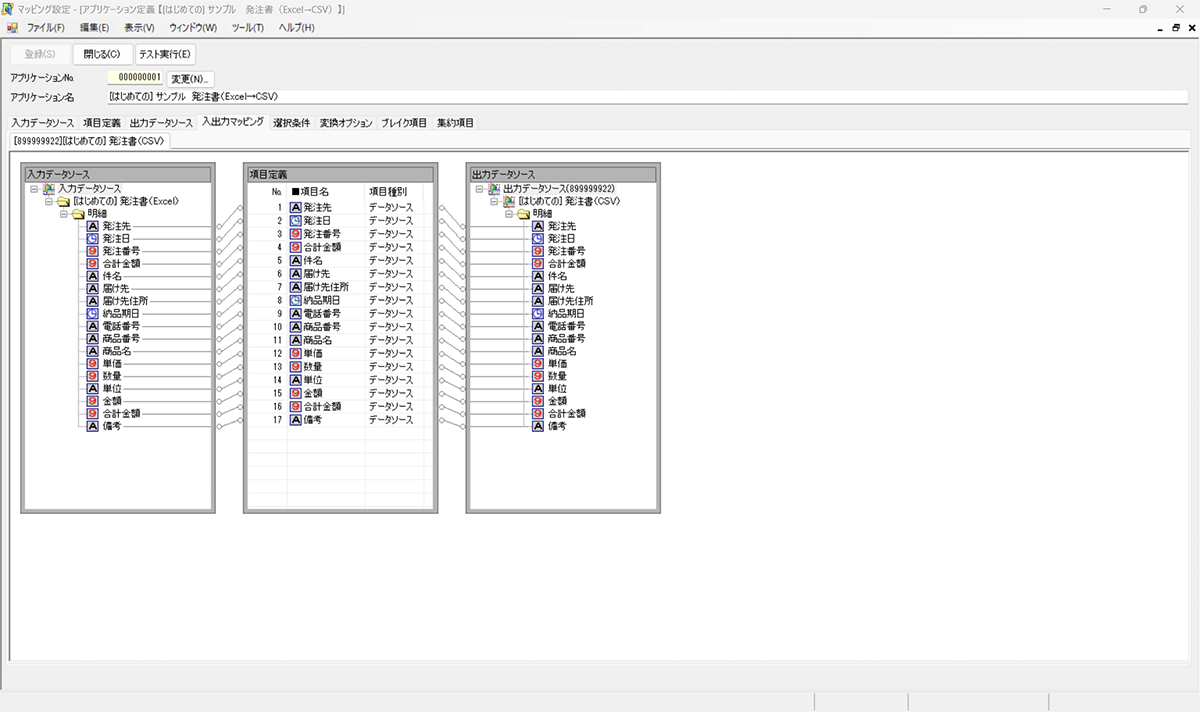Switch to the 選択条件 tab

point(291,123)
